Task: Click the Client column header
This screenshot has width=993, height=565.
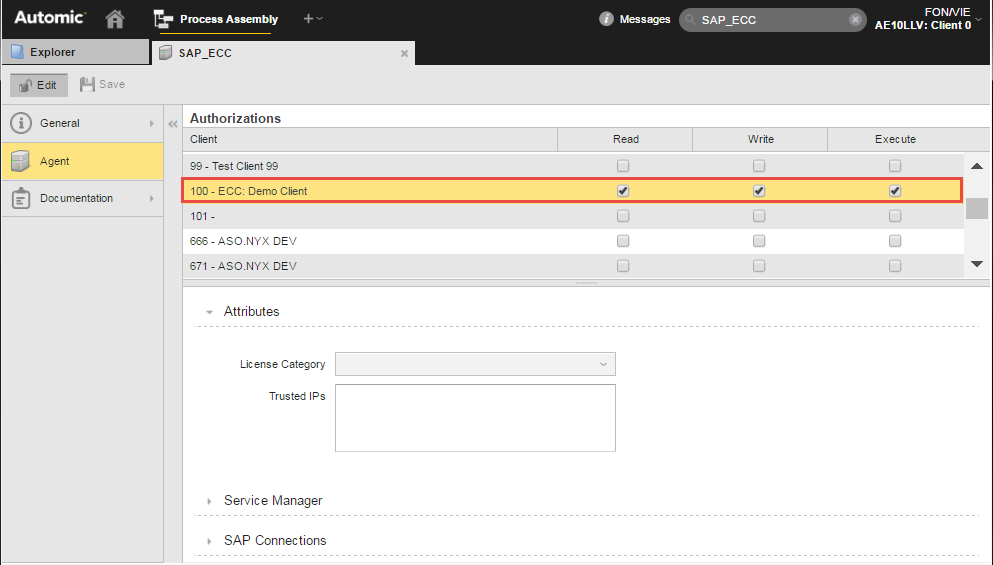Action: pyautogui.click(x=370, y=139)
